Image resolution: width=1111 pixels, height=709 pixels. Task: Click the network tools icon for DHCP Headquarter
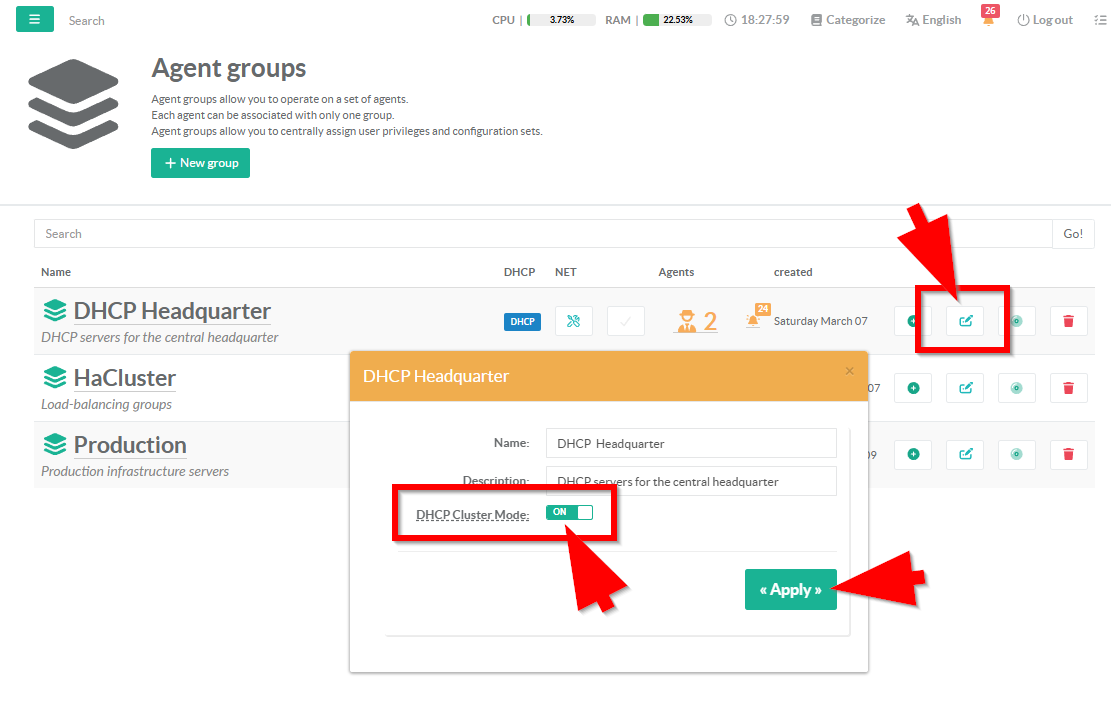point(573,321)
